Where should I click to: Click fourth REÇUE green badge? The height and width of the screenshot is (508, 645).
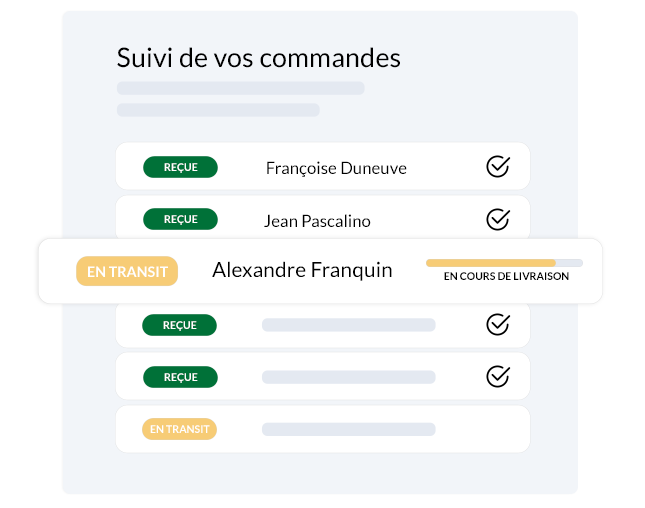click(x=180, y=377)
